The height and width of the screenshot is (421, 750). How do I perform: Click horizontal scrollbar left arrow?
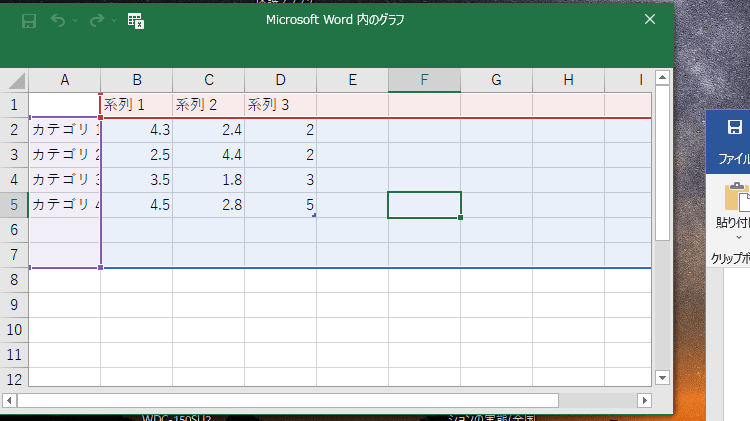(x=10, y=400)
